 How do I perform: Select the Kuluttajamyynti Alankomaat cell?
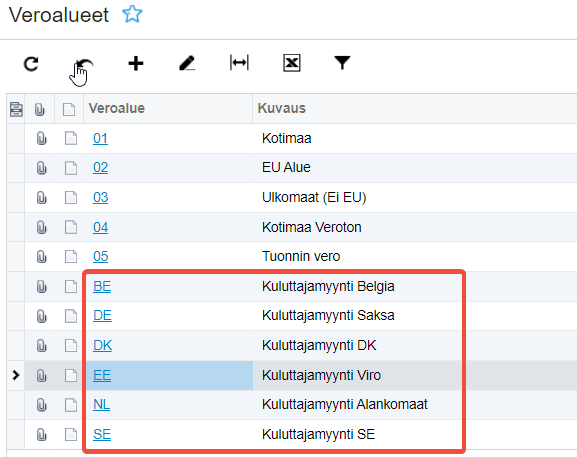click(415, 405)
